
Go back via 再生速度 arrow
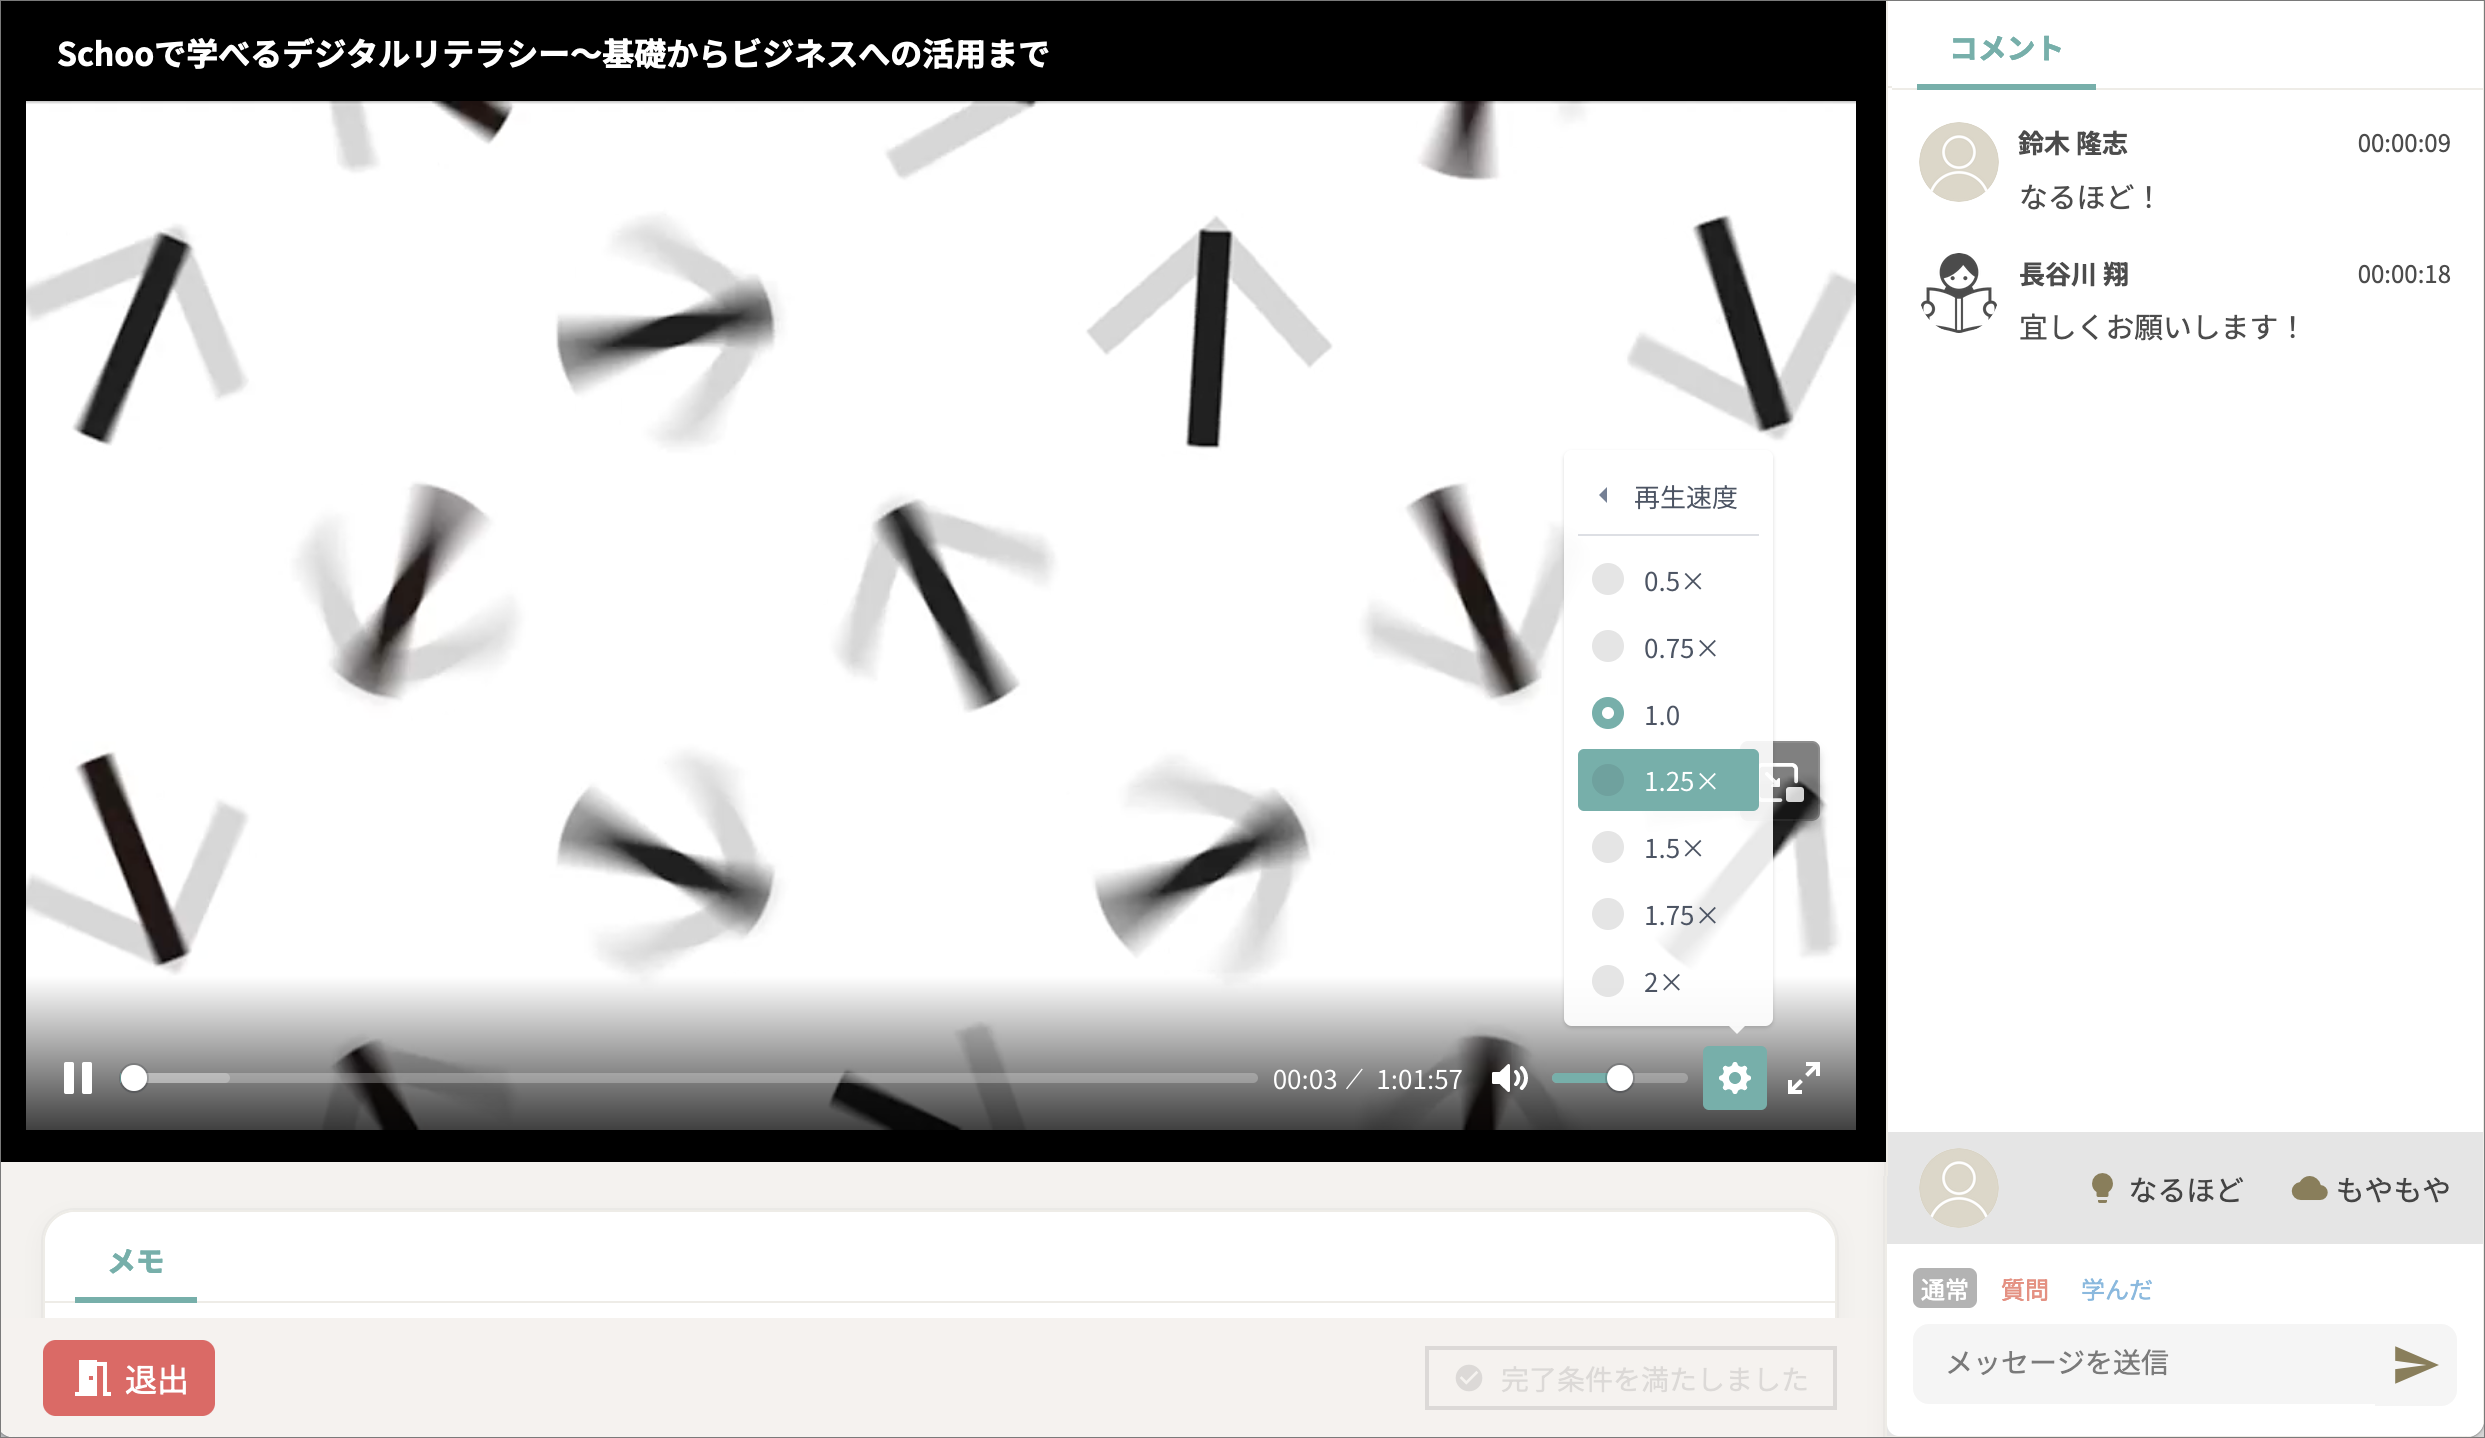1603,496
